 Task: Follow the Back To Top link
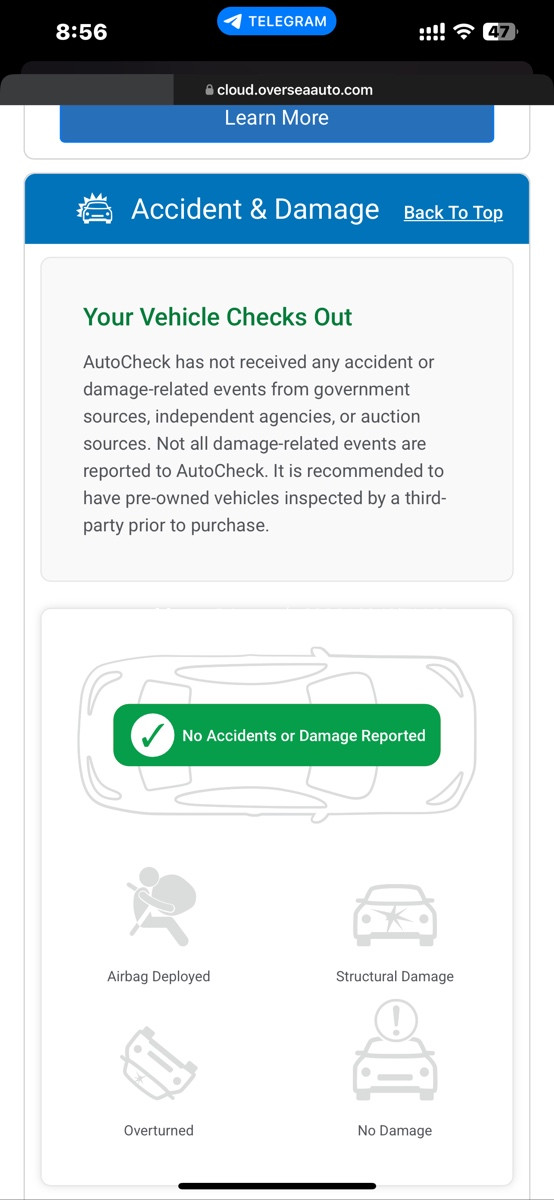click(x=453, y=212)
